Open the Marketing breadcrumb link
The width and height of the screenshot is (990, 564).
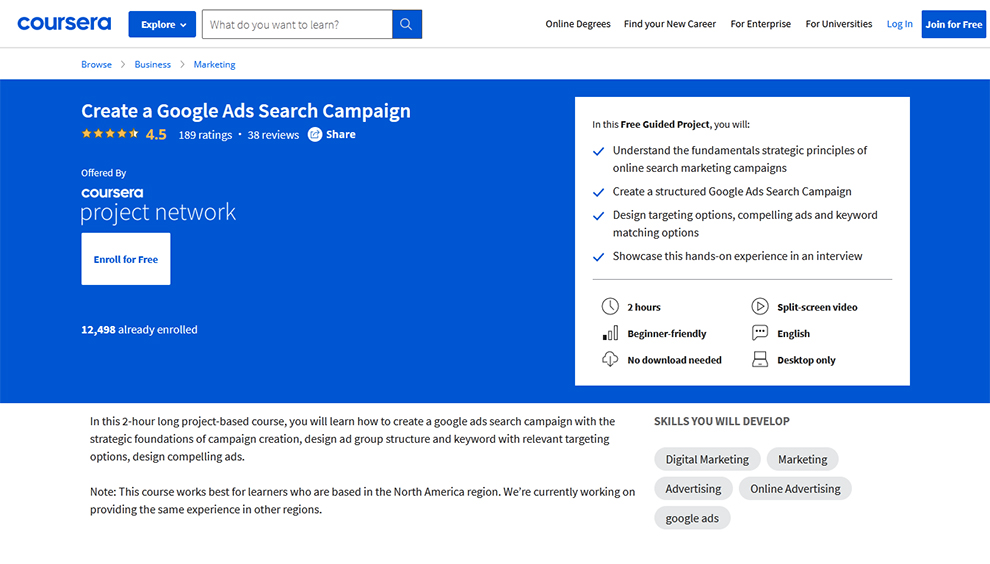pos(214,64)
